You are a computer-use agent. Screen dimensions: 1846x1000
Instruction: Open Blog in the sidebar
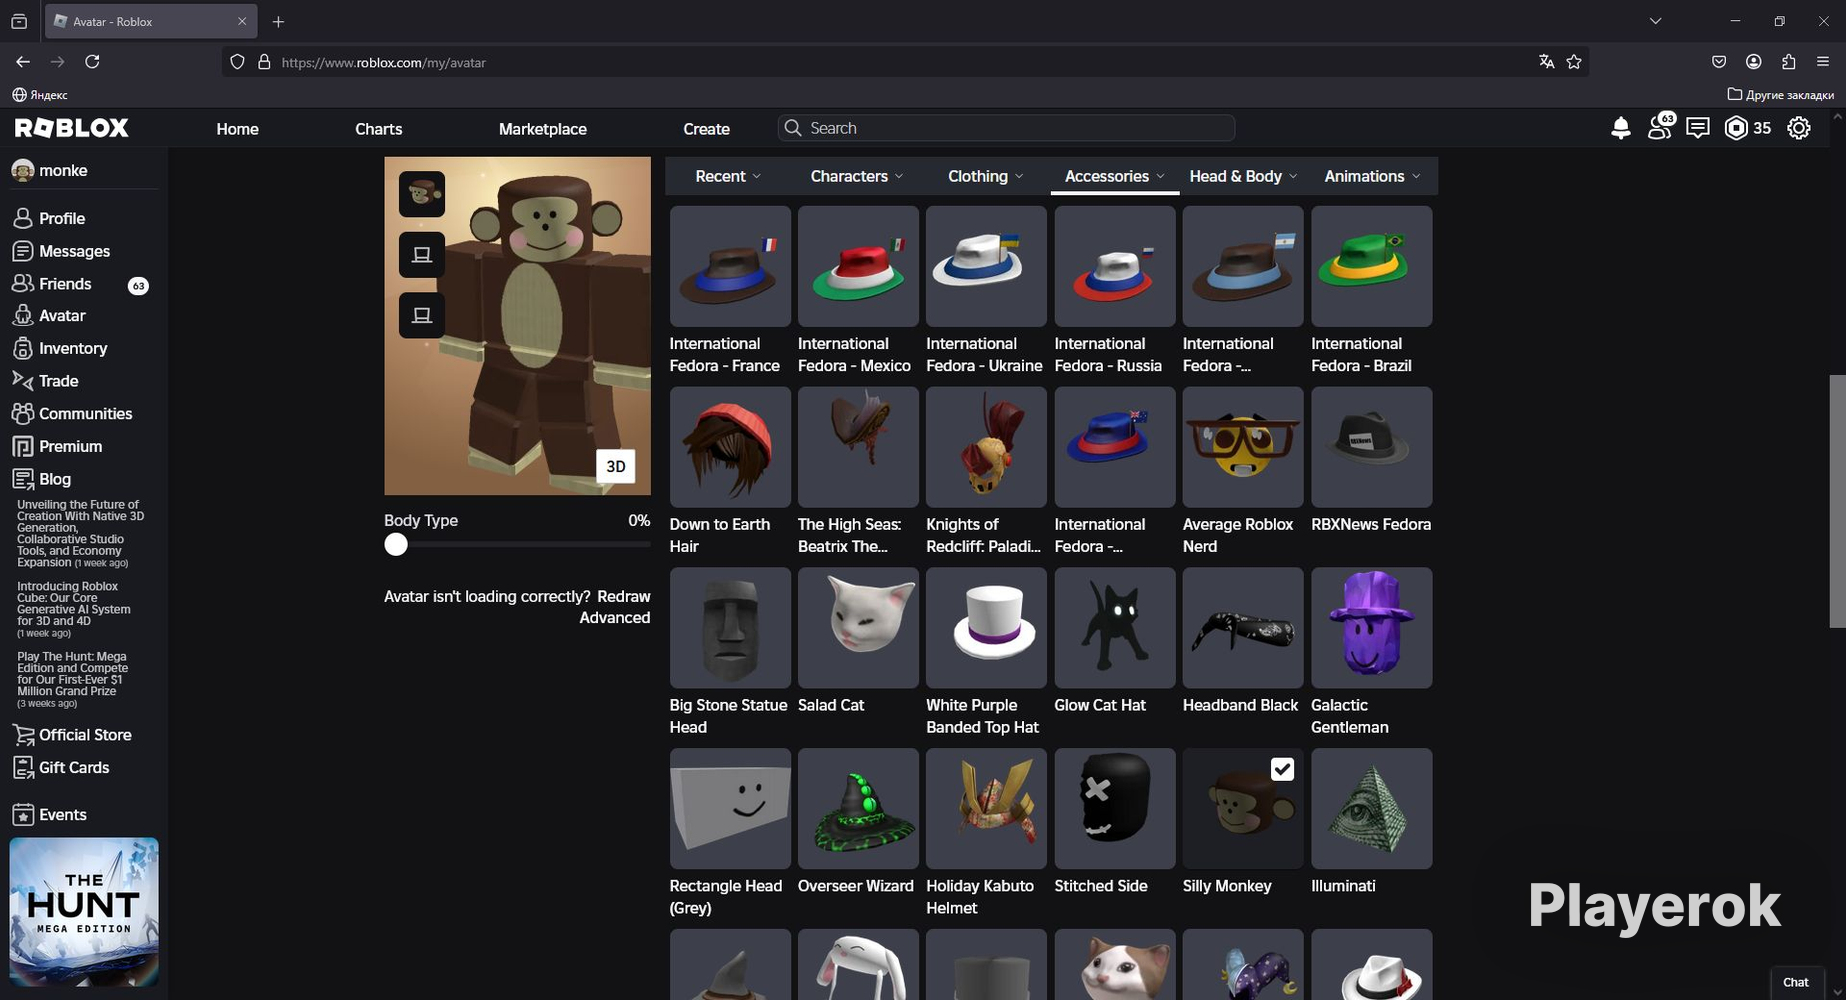[x=41, y=479]
